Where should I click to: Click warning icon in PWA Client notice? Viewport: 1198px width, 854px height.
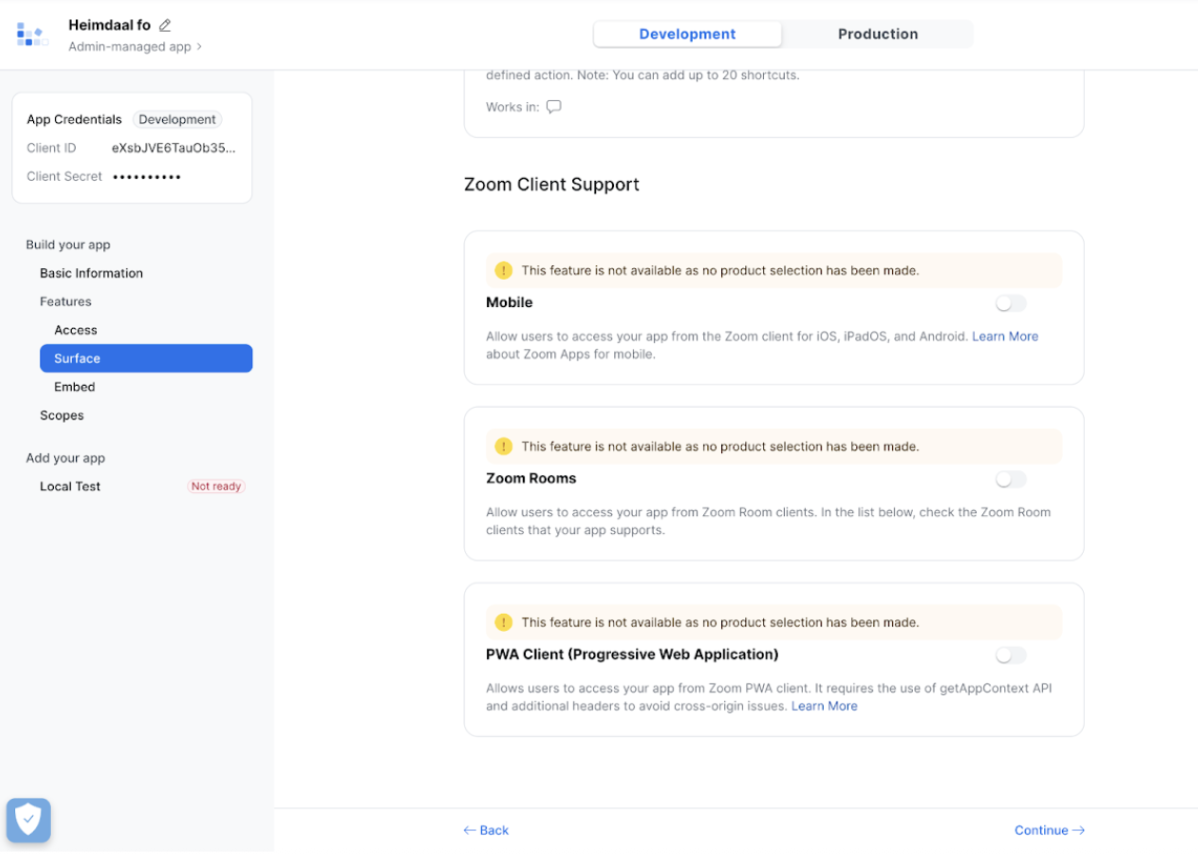(x=503, y=622)
